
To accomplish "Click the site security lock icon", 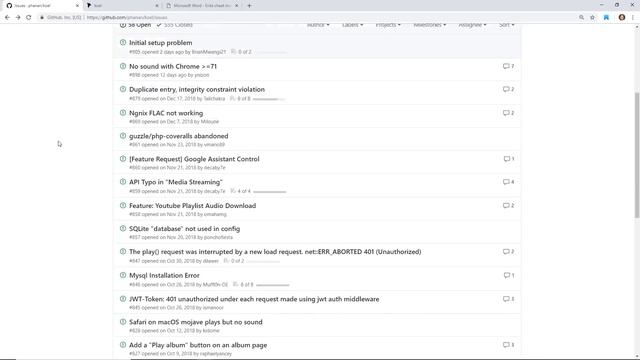I will (42, 18).
